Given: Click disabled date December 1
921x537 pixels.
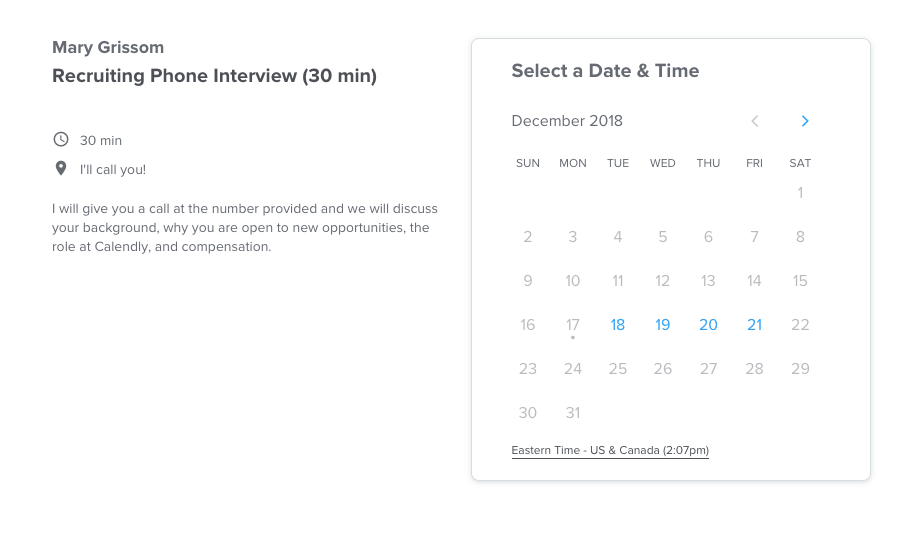Looking at the screenshot, I should pyautogui.click(x=800, y=193).
